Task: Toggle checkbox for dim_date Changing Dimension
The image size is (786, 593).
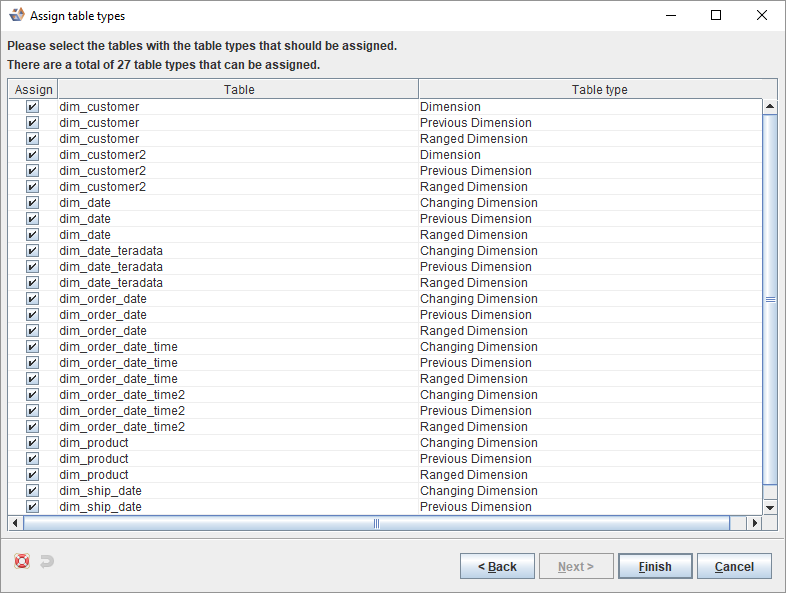Action: (x=32, y=203)
